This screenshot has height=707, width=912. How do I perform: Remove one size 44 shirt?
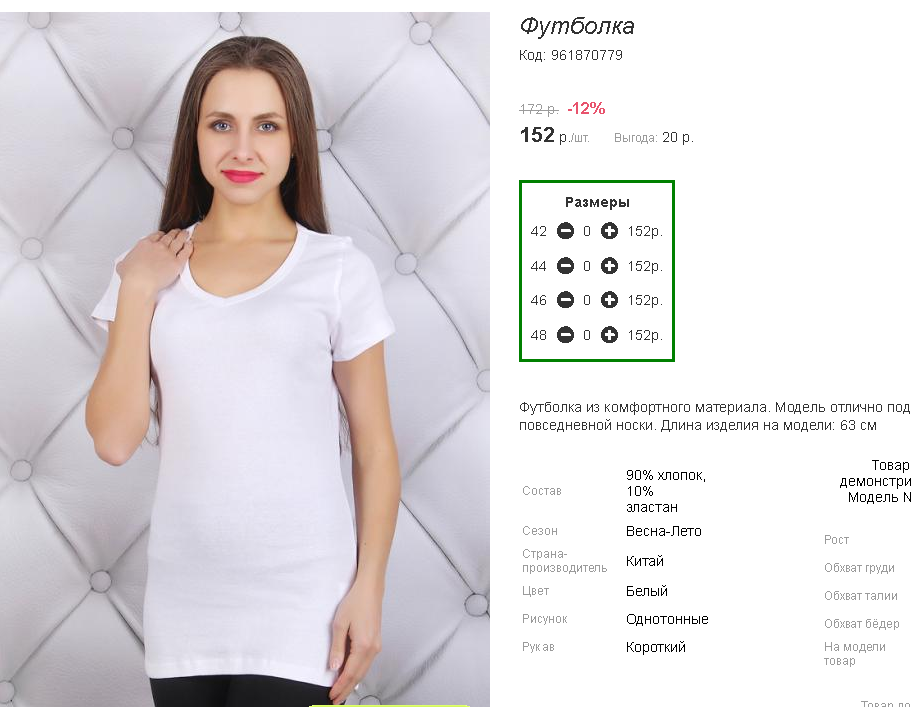click(565, 266)
